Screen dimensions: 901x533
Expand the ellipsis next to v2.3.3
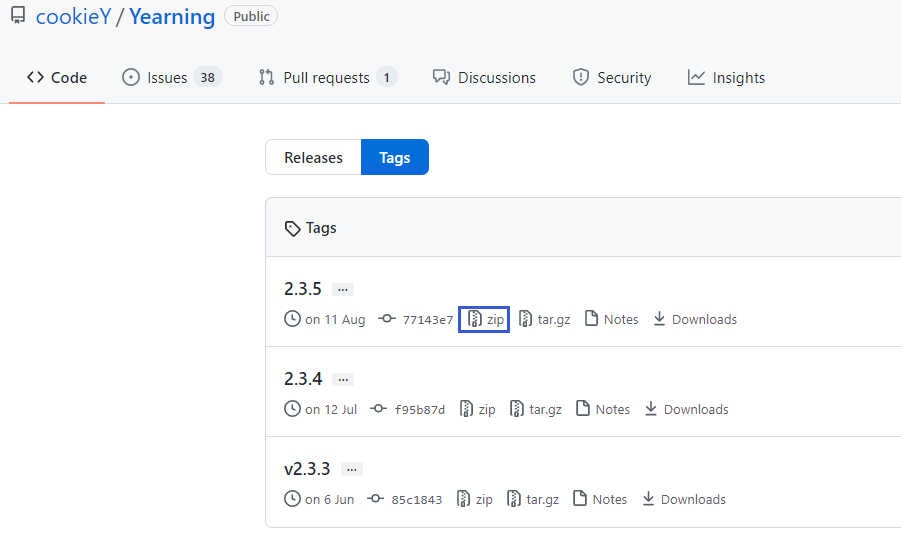coord(352,470)
